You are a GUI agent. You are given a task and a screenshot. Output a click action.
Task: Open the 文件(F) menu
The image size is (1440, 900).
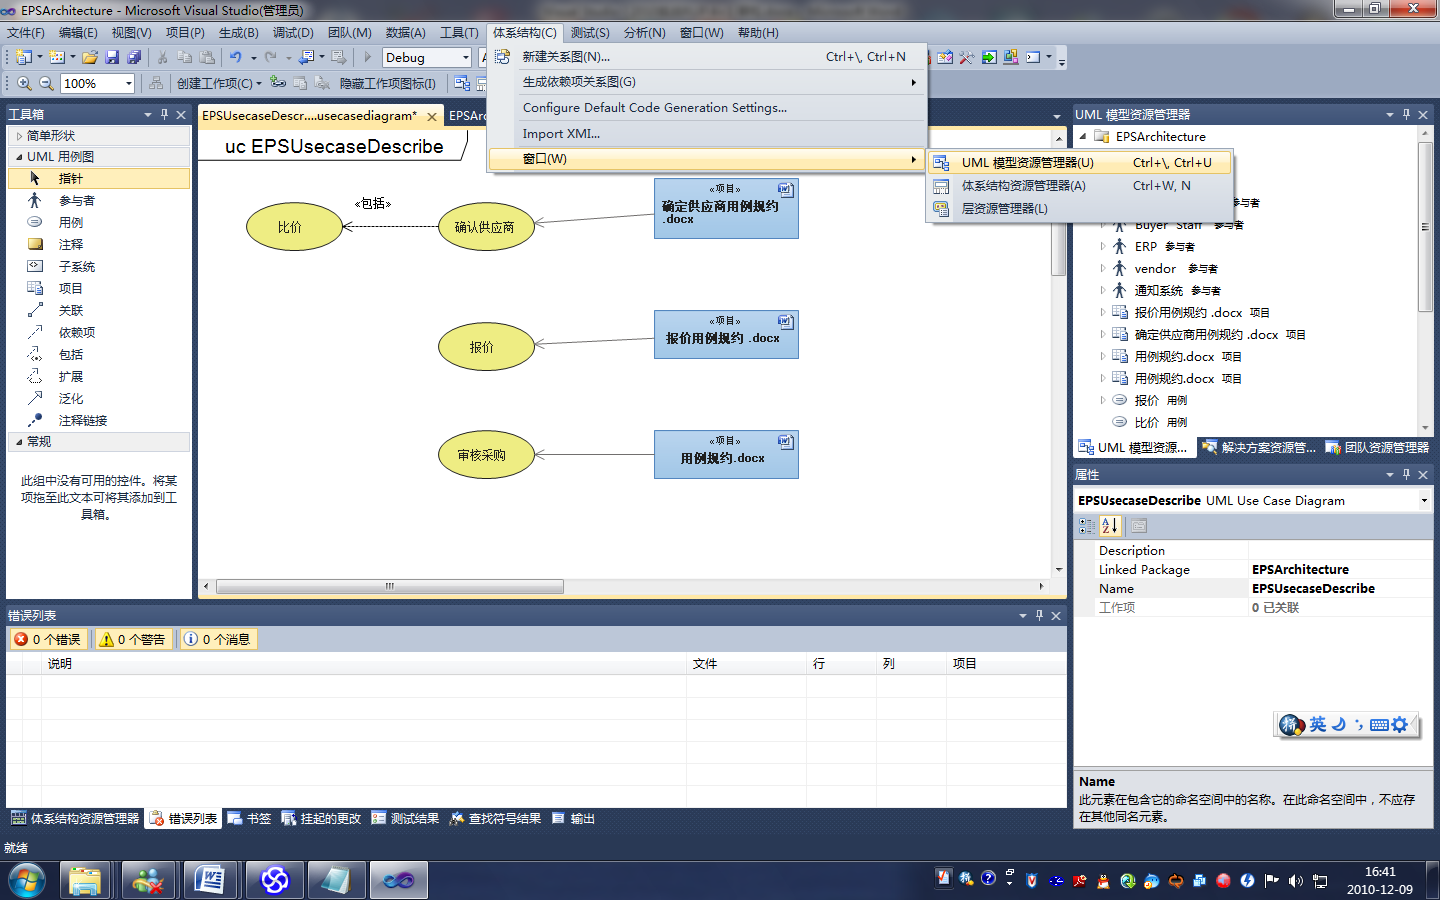(26, 32)
